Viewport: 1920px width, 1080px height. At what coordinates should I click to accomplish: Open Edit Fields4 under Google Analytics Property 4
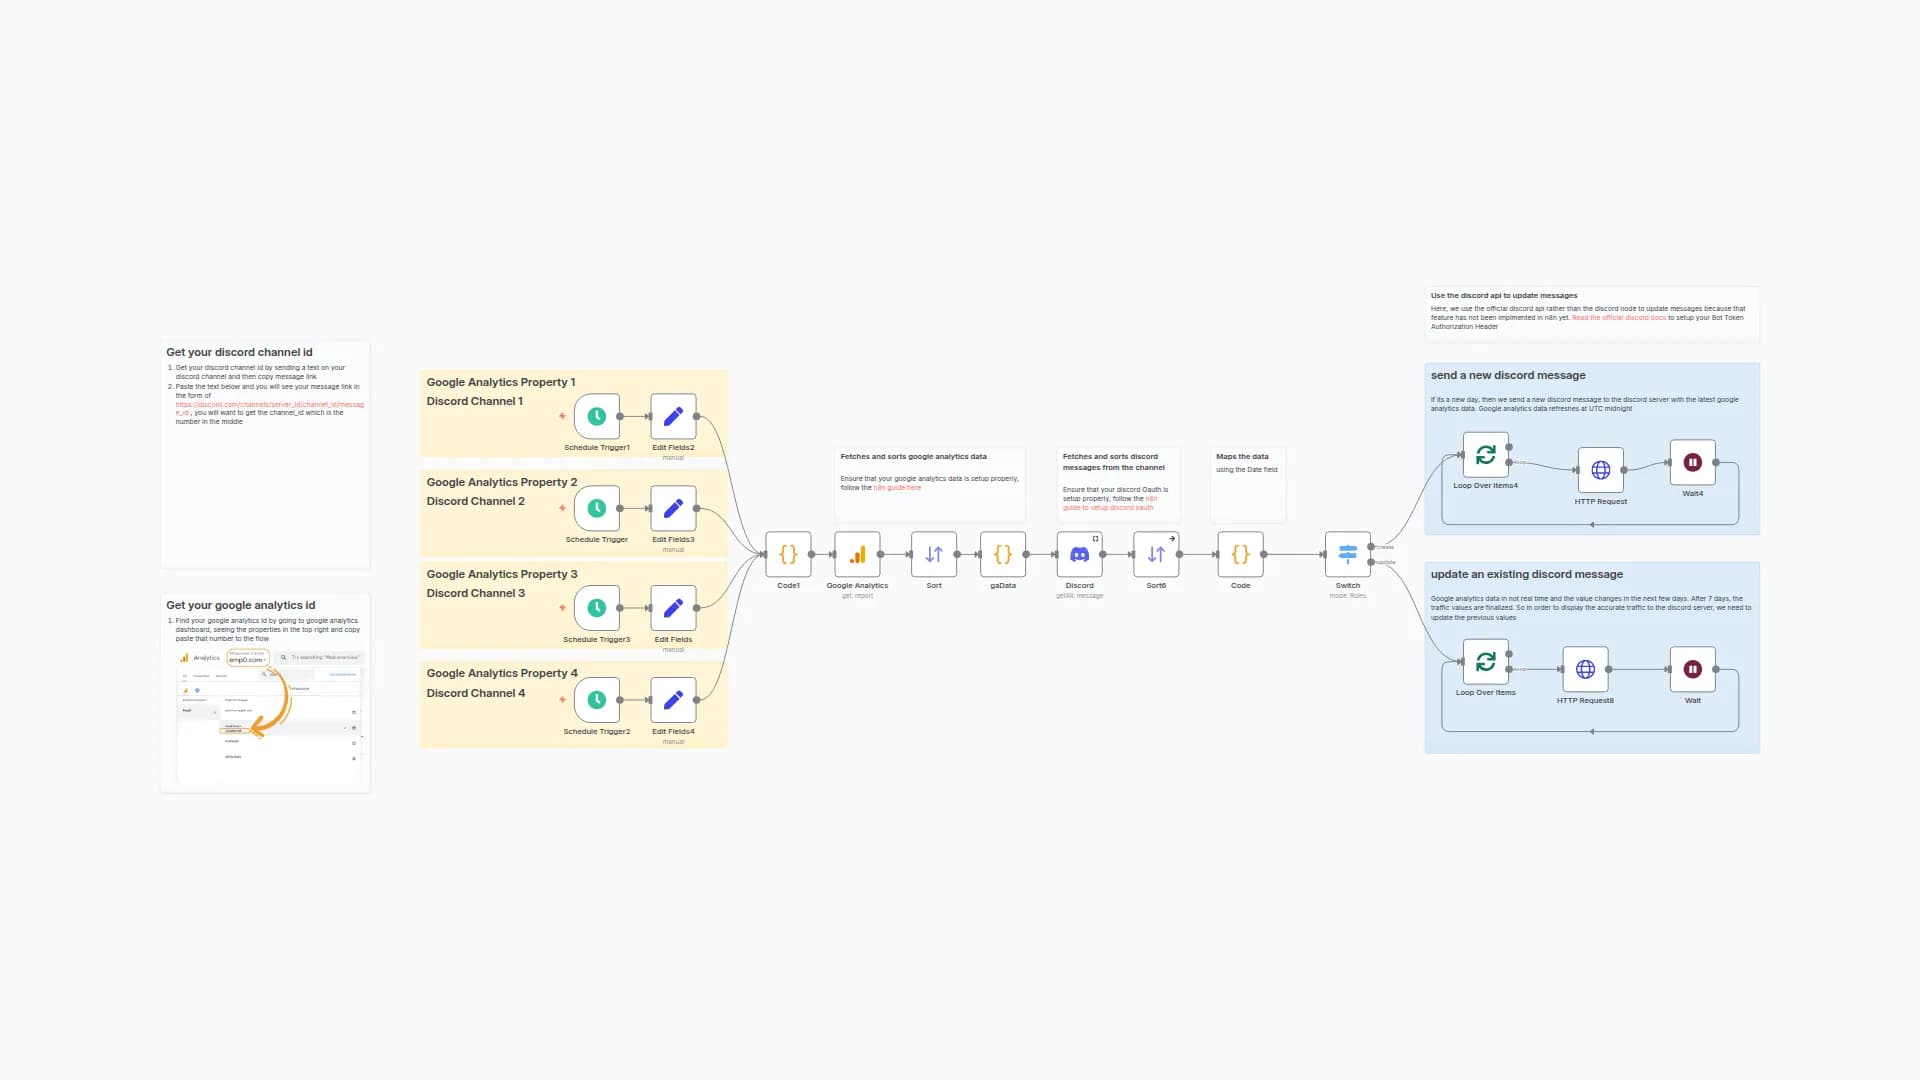click(x=673, y=700)
